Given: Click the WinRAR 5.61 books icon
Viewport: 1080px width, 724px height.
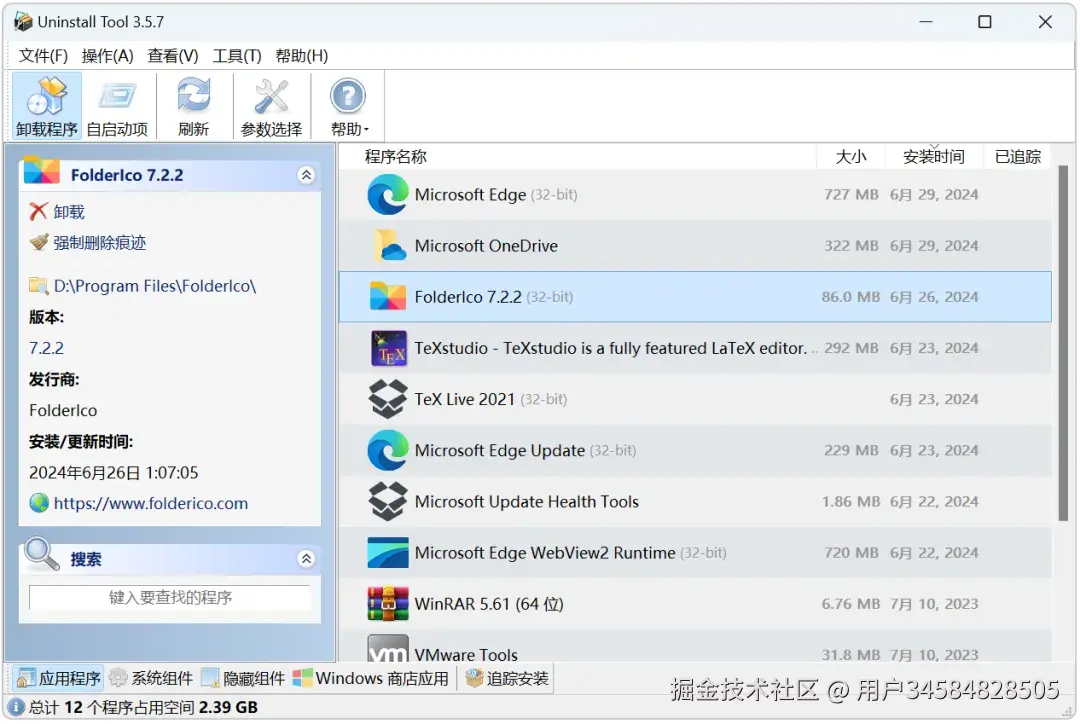Looking at the screenshot, I should [x=388, y=604].
